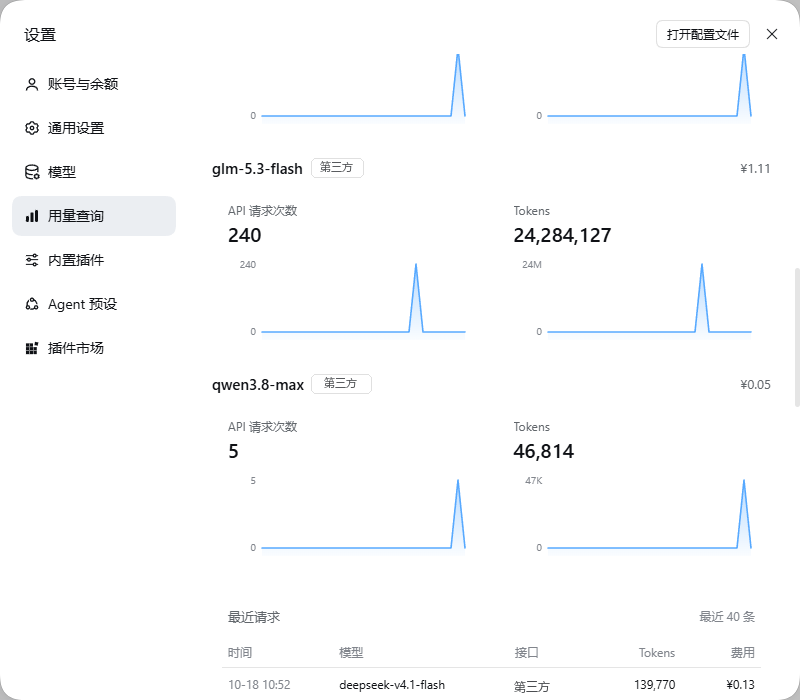
Task: Close the settings dialog with X
Action: [x=772, y=34]
